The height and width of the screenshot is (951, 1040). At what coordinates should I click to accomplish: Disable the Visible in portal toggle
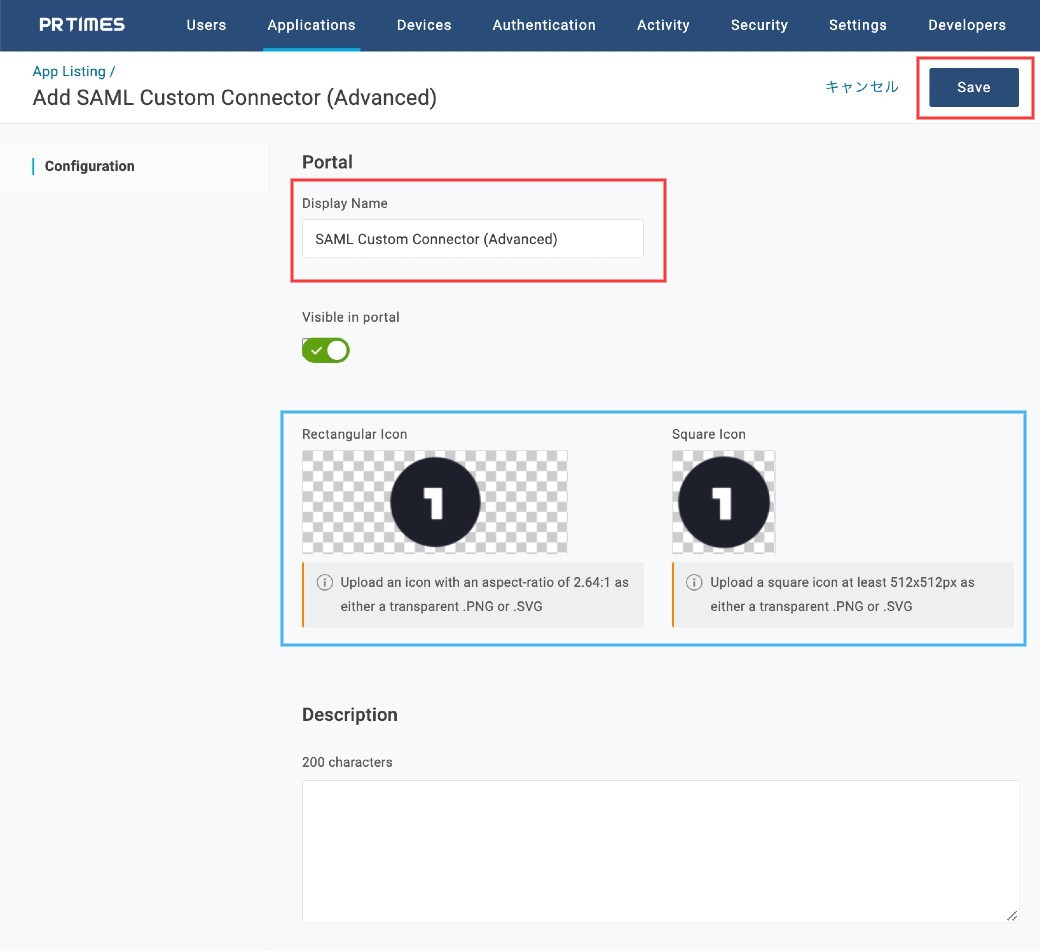pyautogui.click(x=326, y=350)
